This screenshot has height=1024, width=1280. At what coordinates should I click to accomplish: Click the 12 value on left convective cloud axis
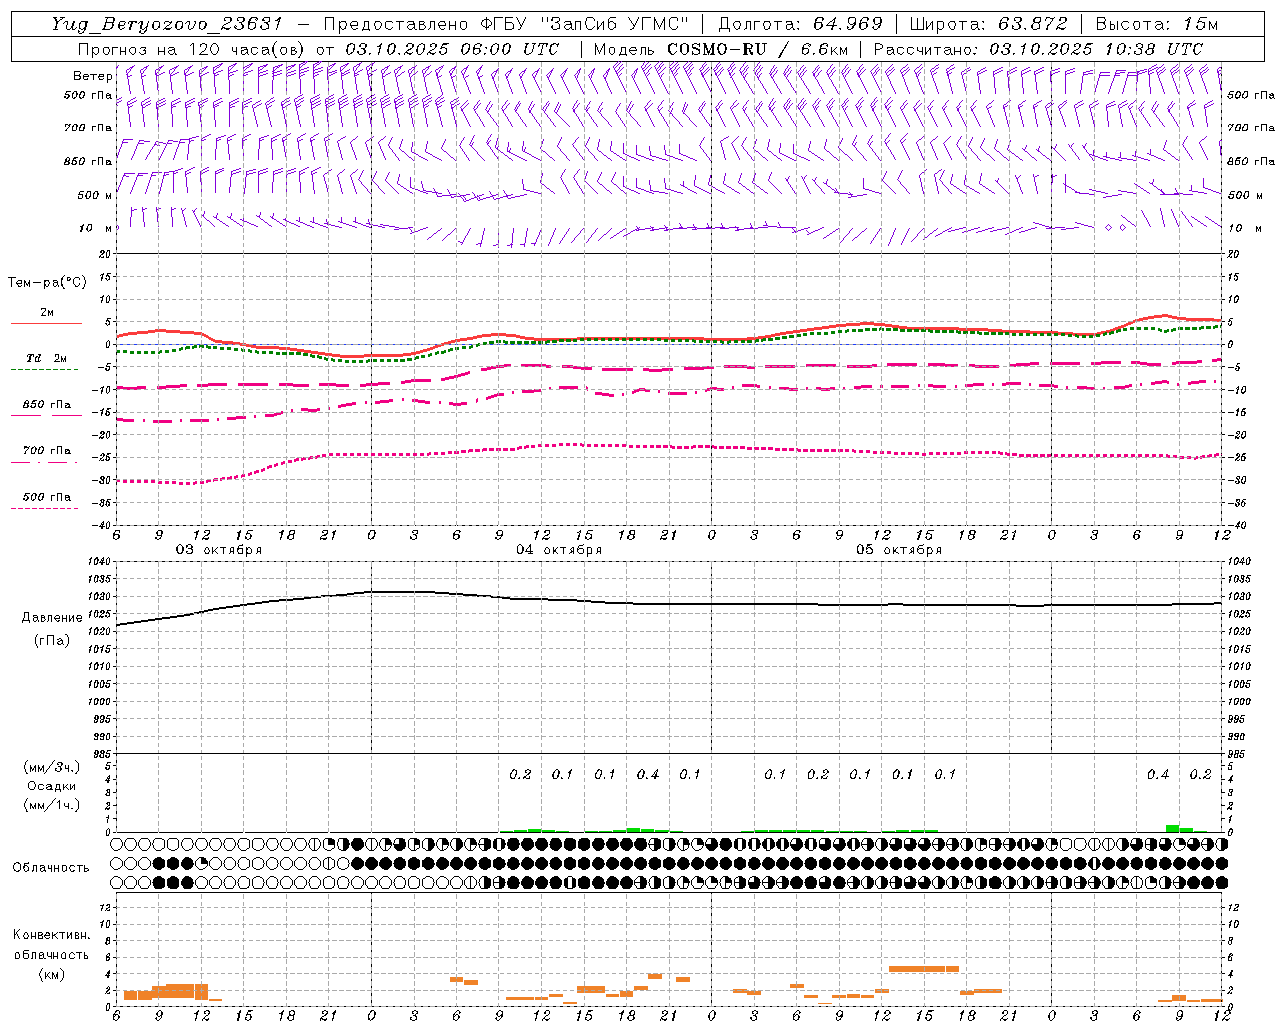point(106,908)
